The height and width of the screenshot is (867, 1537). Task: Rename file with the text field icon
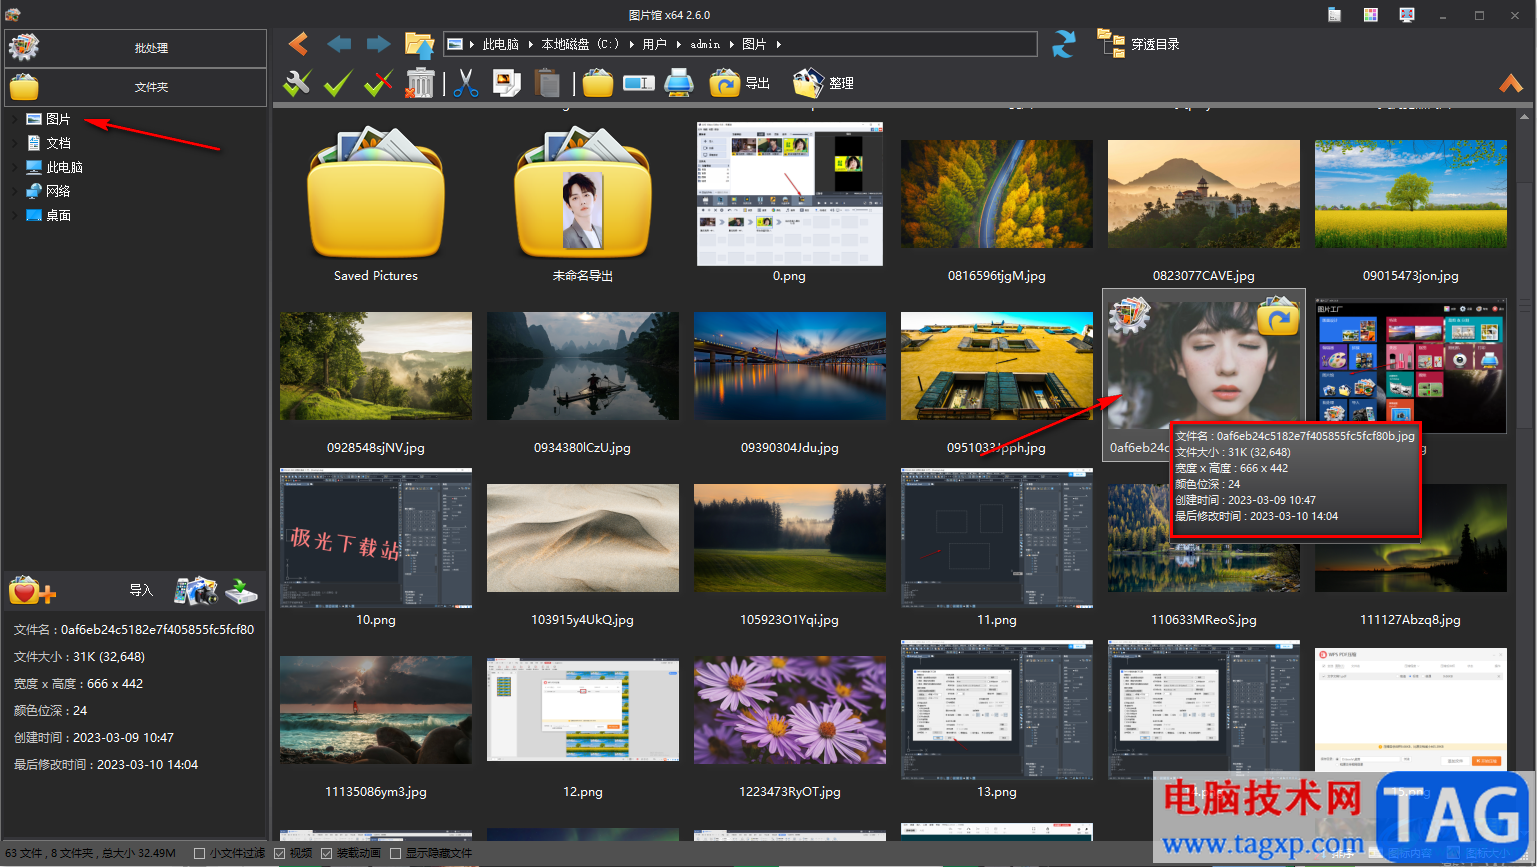tap(638, 83)
